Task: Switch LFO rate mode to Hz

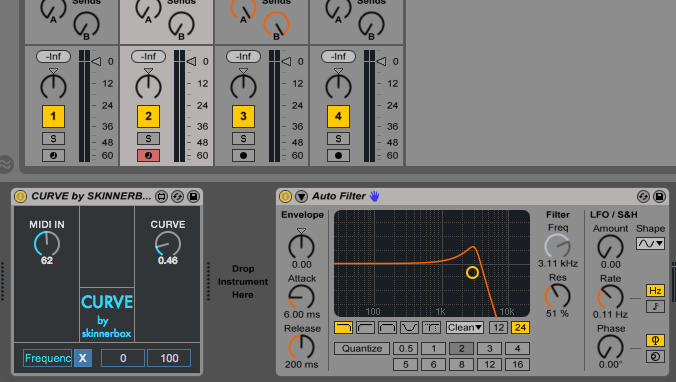Action: point(655,291)
